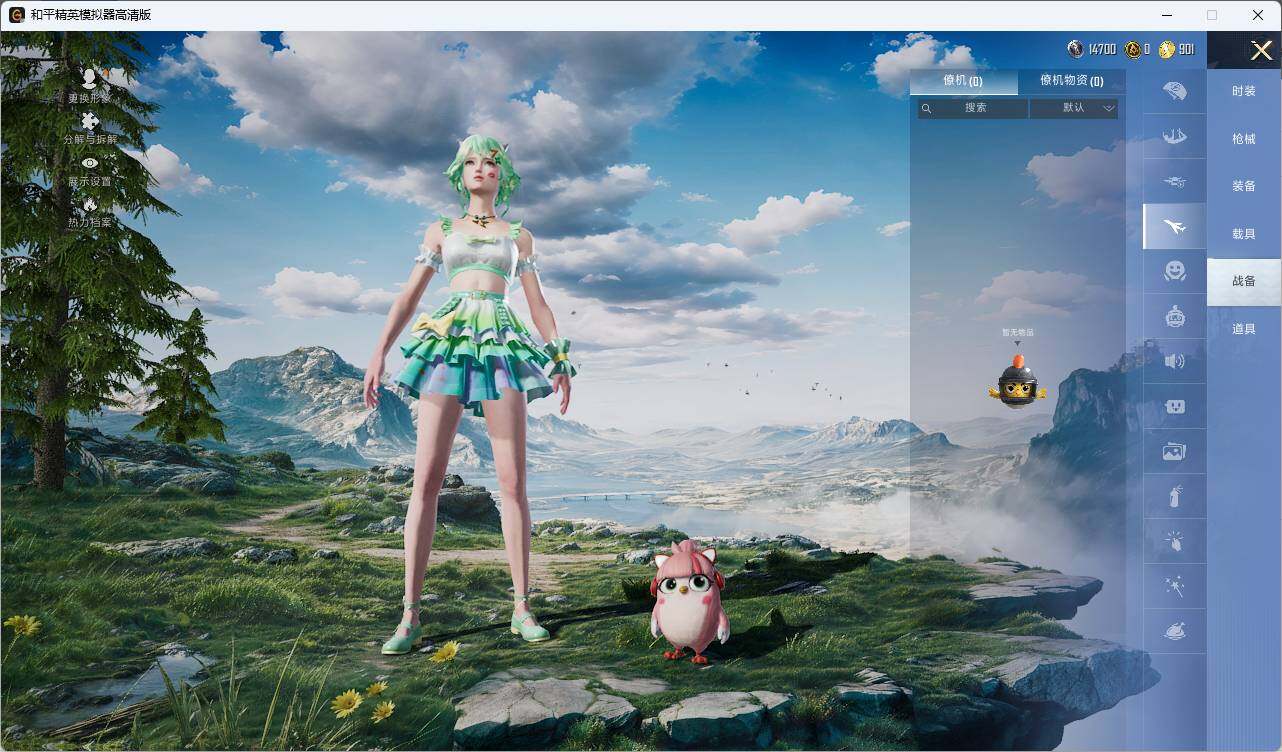The width and height of the screenshot is (1282, 752).
Task: Open 热力档案 flame icon
Action: click(x=90, y=204)
